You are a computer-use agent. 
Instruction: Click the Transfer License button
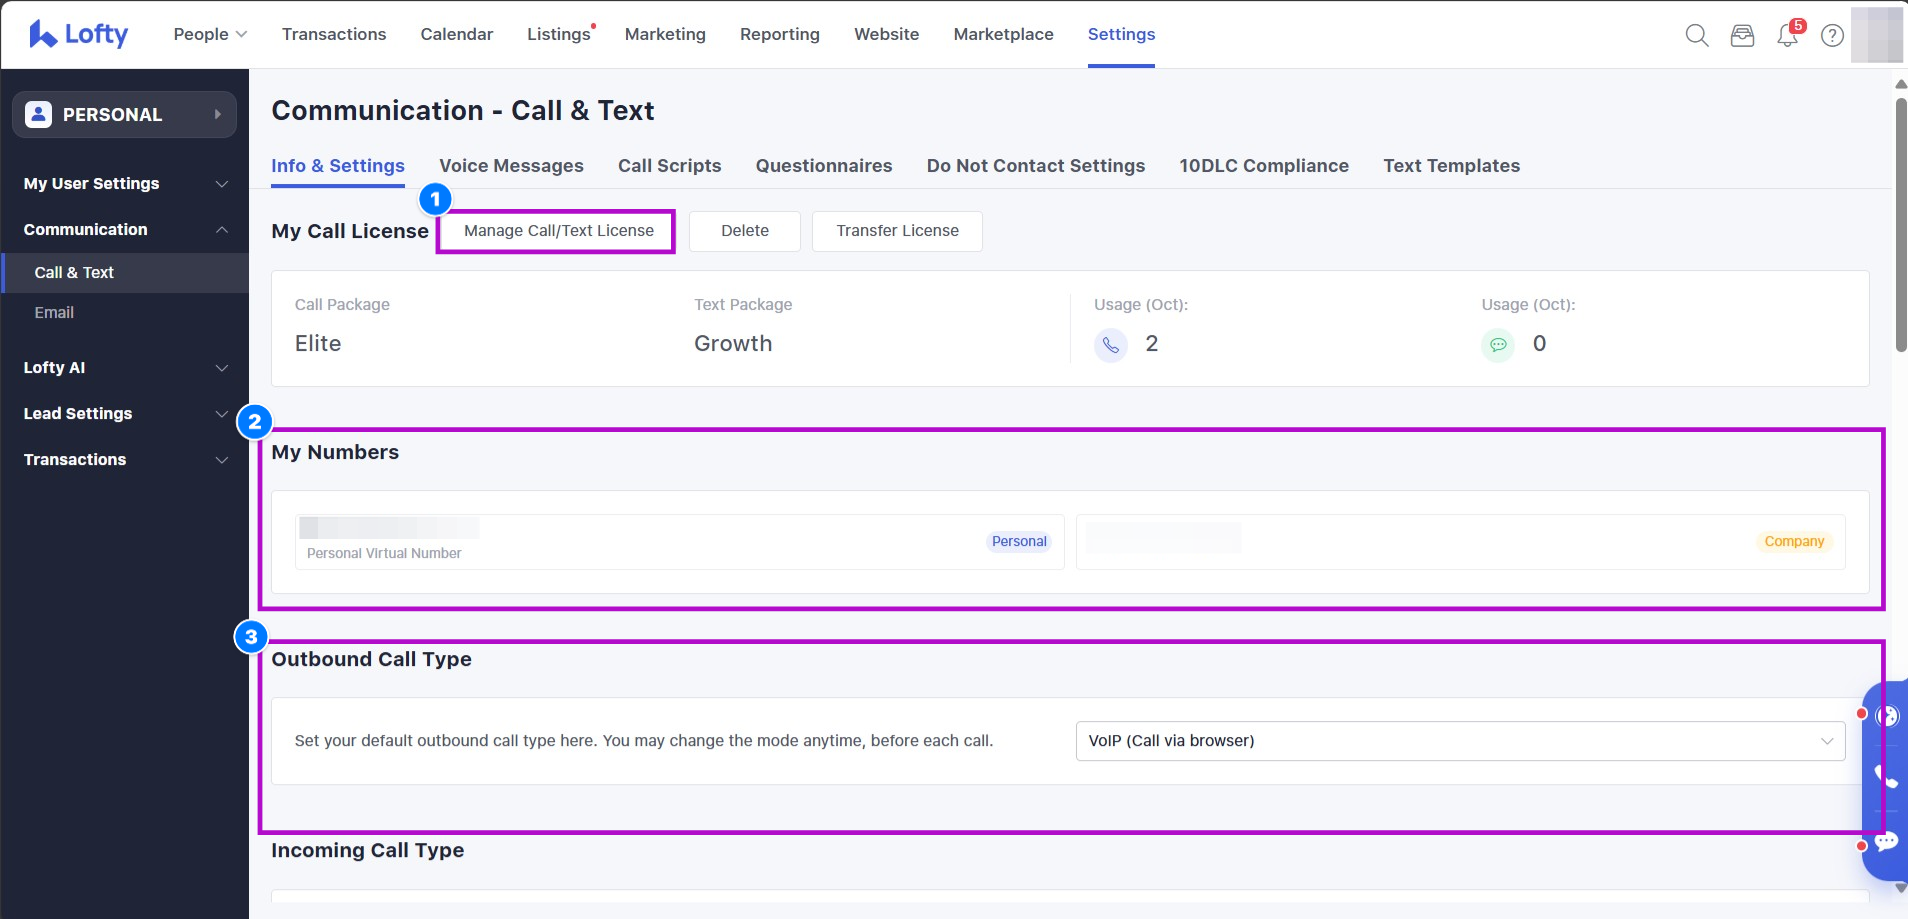(897, 231)
